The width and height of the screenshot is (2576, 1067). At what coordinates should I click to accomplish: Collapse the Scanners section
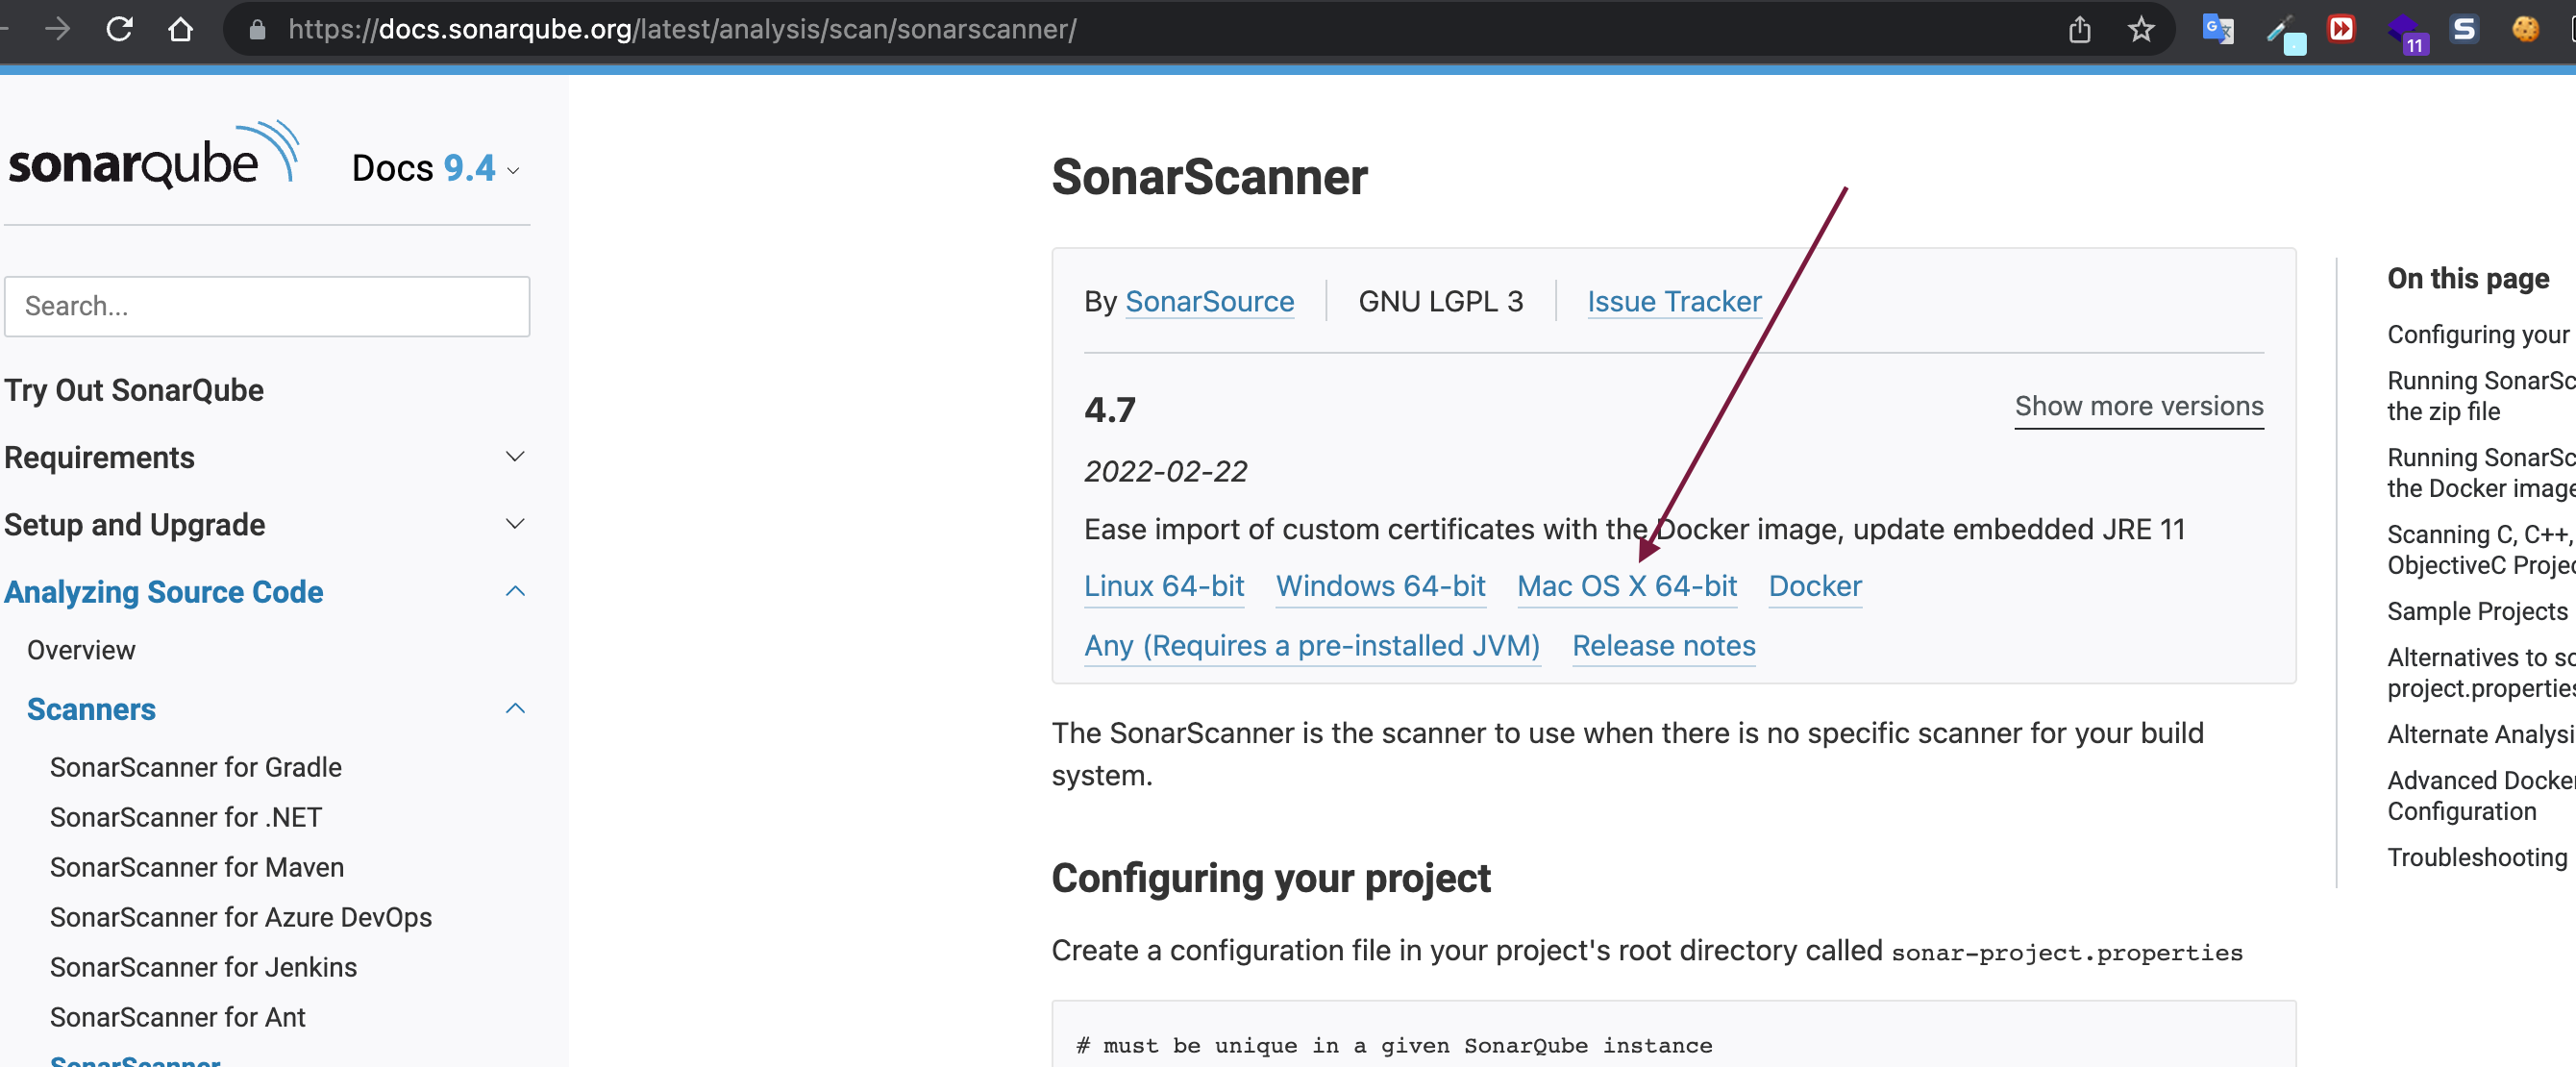[515, 708]
